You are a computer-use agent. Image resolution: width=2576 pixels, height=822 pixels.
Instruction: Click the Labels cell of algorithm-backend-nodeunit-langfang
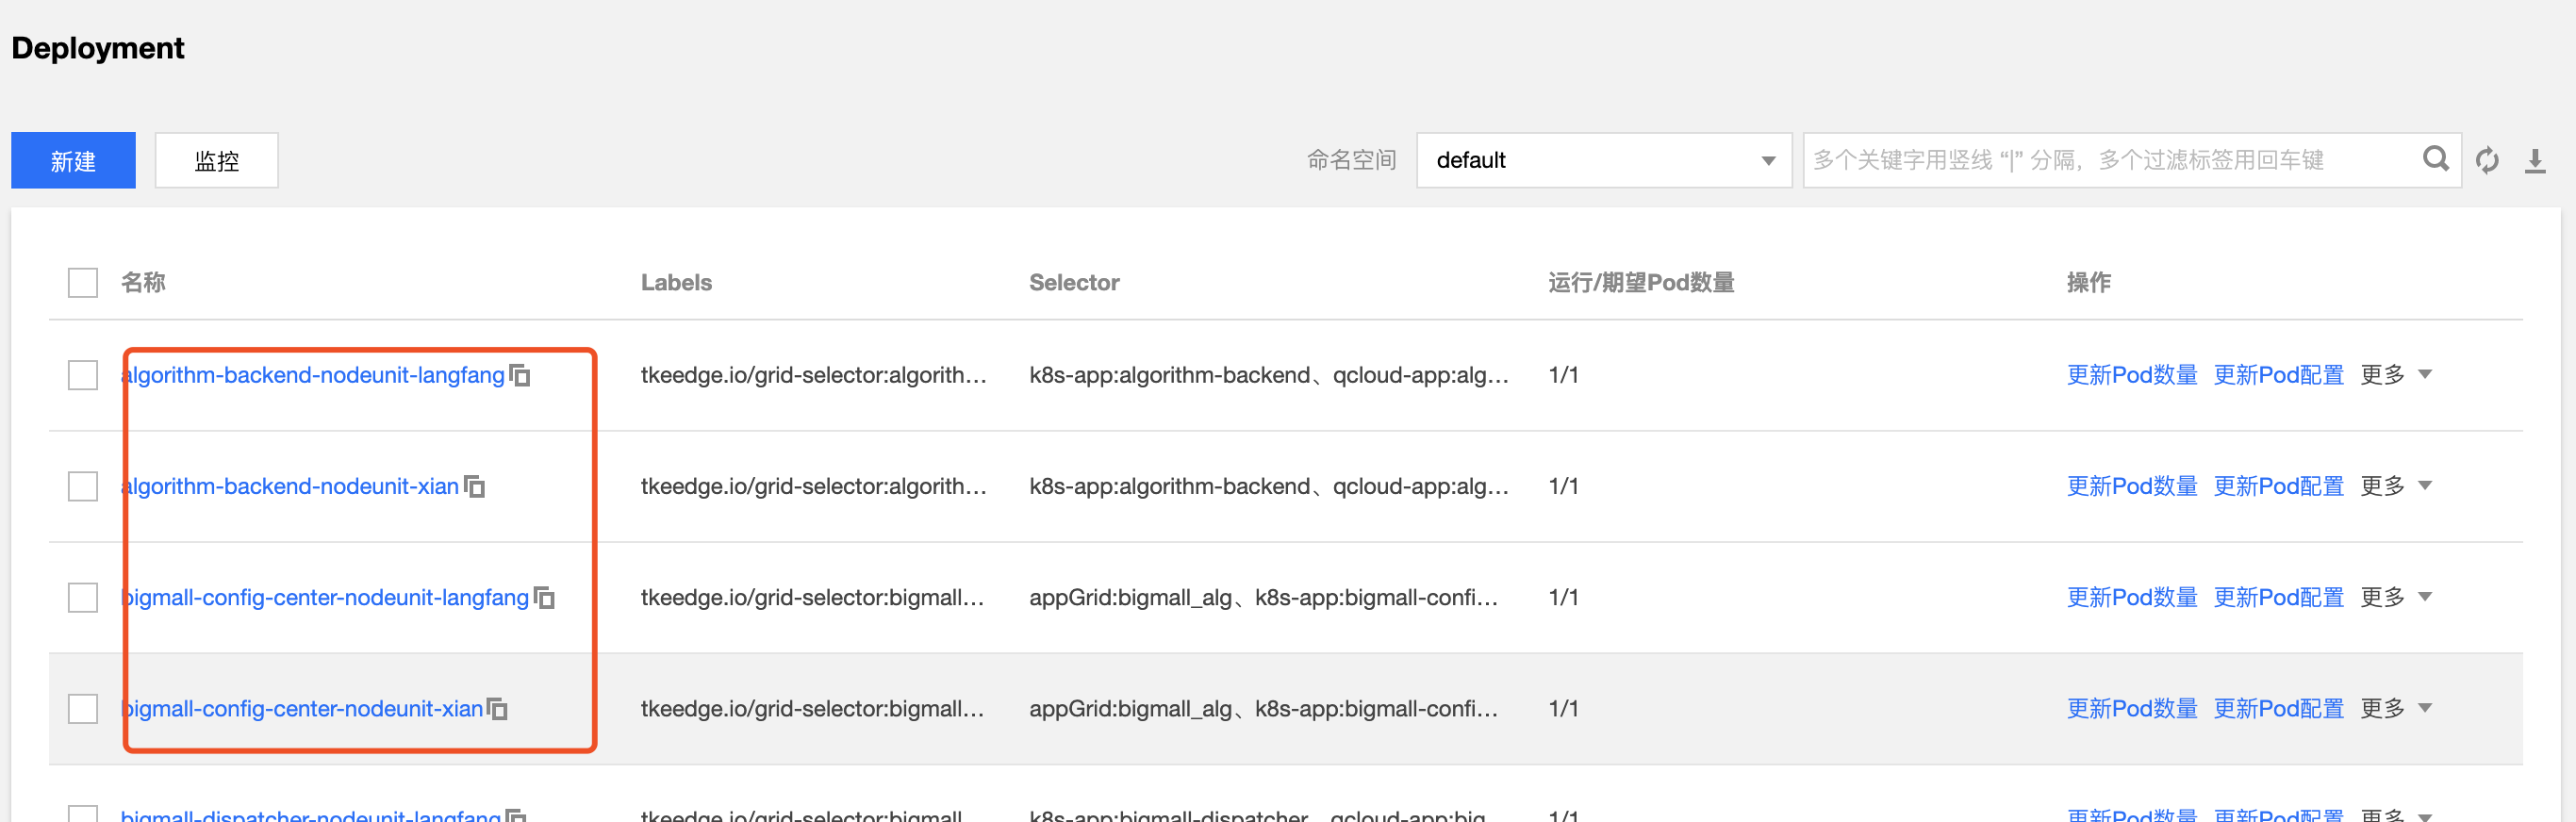coord(813,375)
